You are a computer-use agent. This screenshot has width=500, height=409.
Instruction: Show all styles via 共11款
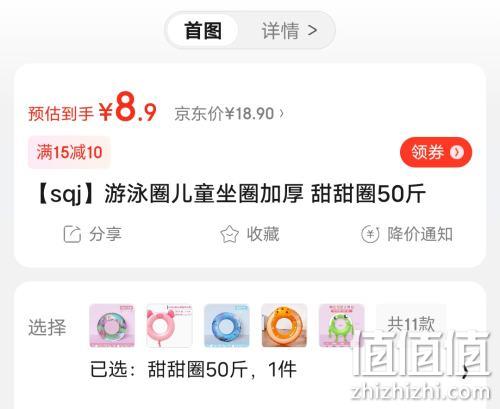411,324
